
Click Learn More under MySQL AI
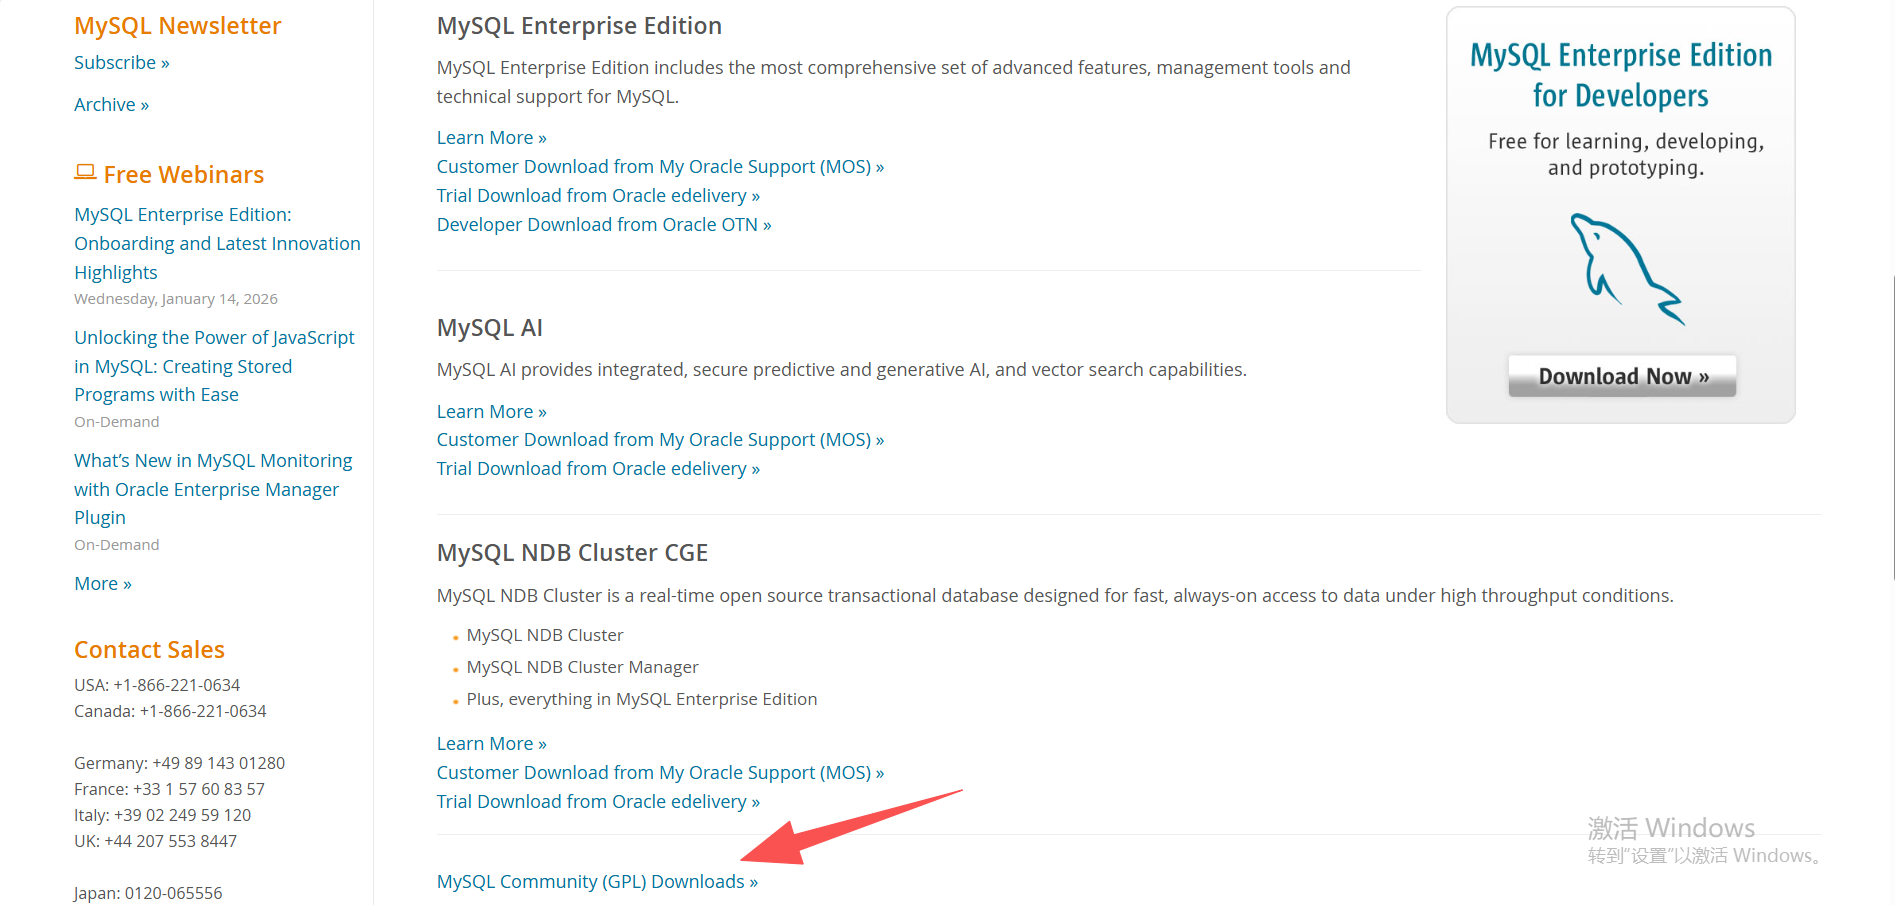[491, 411]
